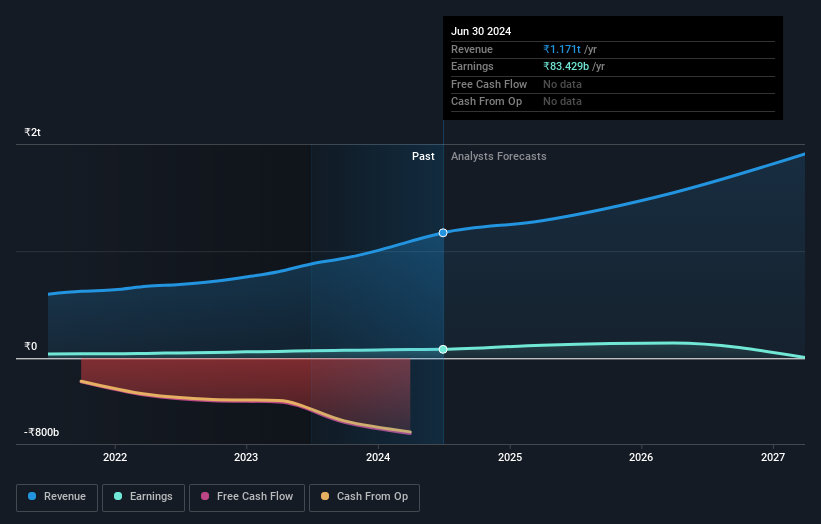Click the ₹2t y-axis label

pyautogui.click(x=32, y=132)
